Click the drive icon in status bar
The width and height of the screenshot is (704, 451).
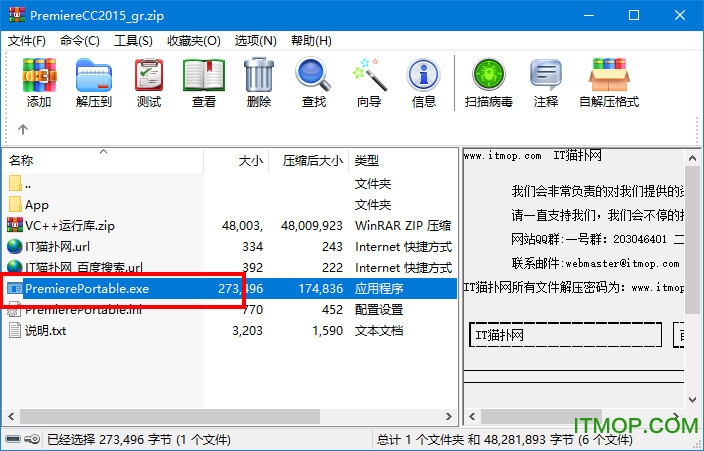click(13, 439)
